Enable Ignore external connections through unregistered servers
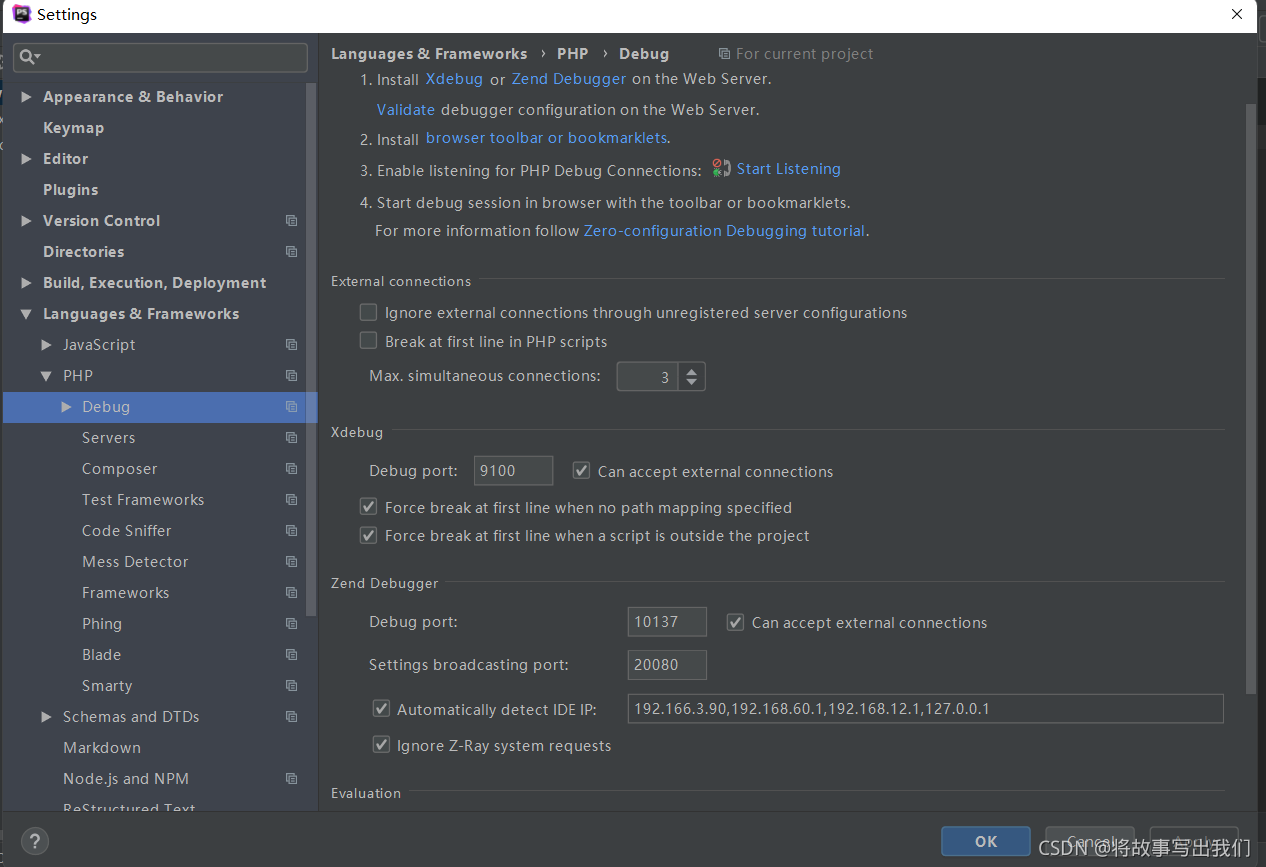Image resolution: width=1266 pixels, height=867 pixels. 368,312
